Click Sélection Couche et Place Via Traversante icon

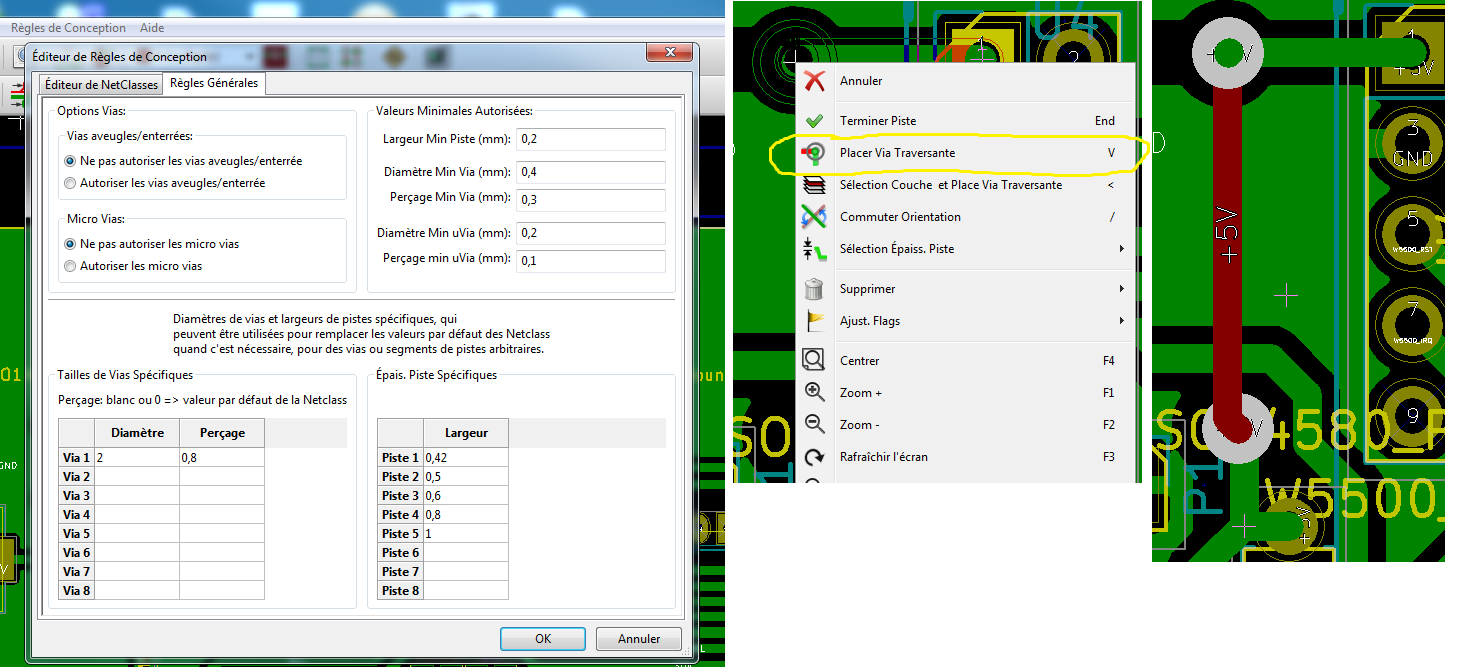tap(815, 185)
